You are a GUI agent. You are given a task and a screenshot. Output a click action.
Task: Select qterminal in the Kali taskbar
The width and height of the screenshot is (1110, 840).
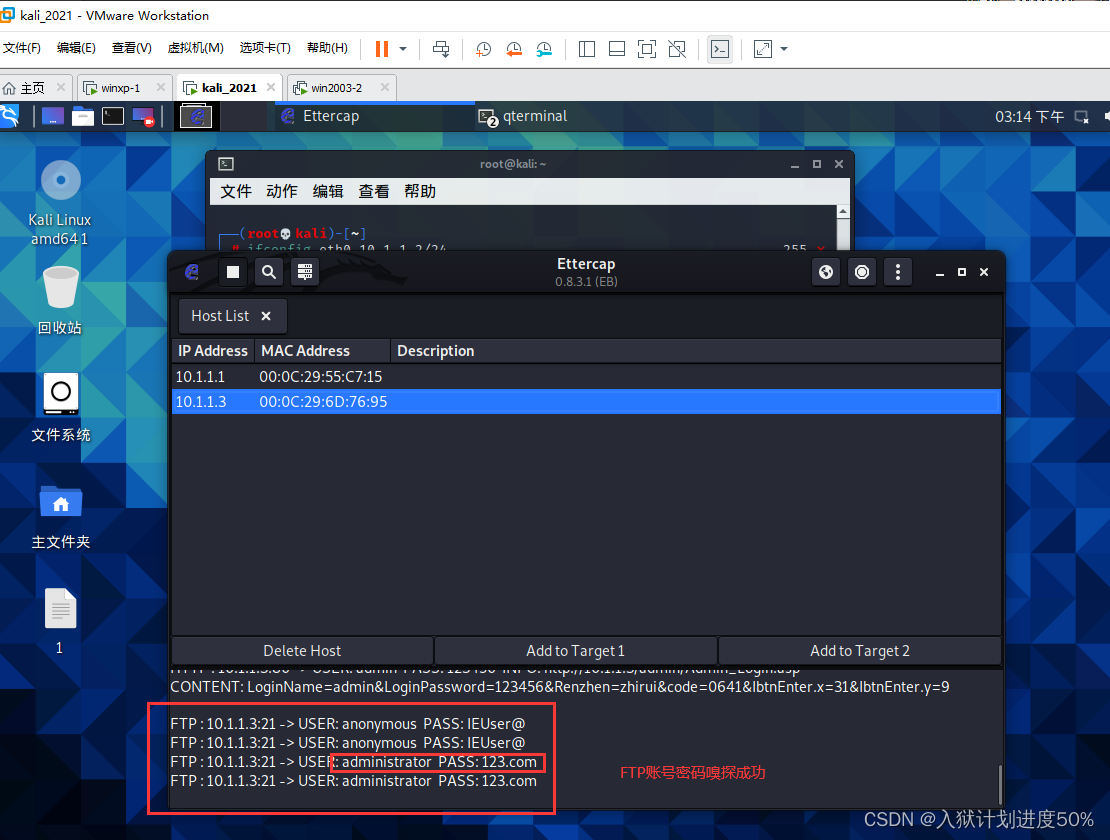tap(524, 116)
